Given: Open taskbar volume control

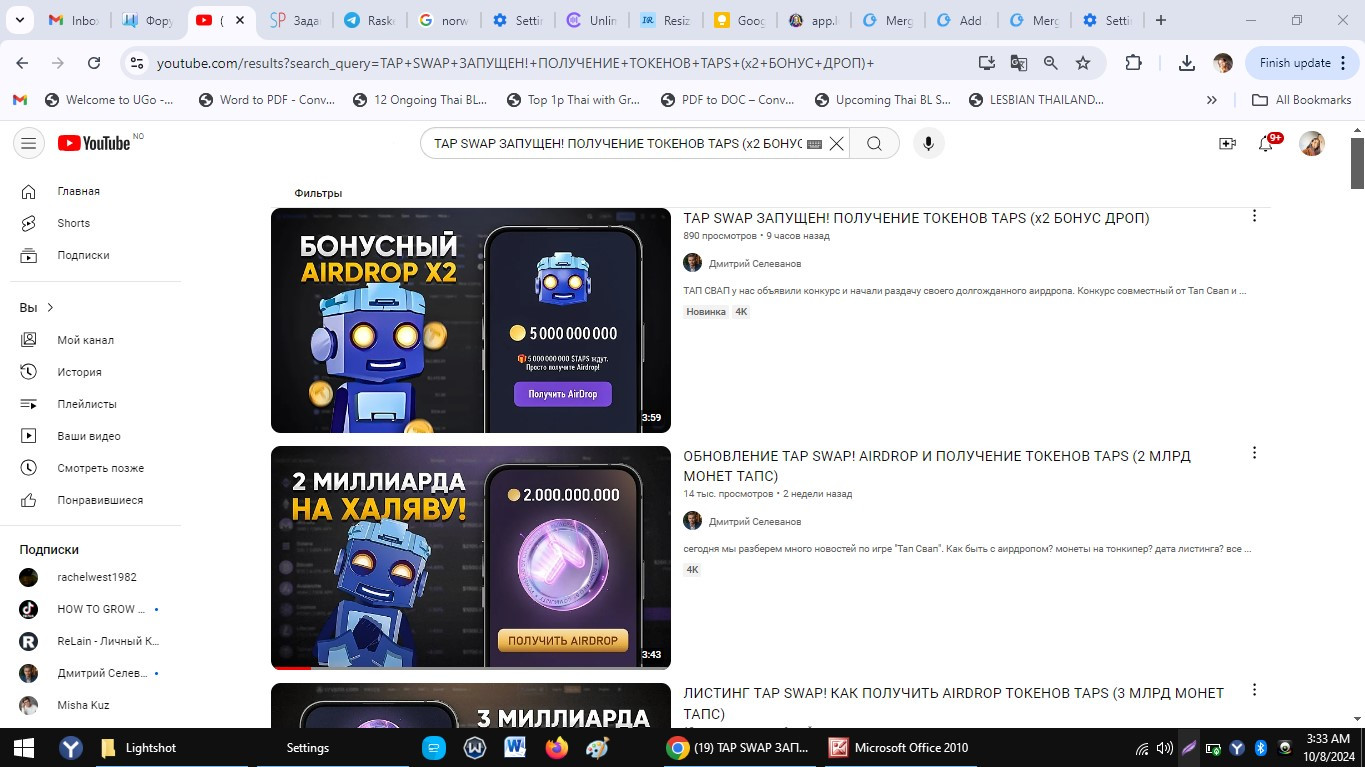Looking at the screenshot, I should pyautogui.click(x=1165, y=748).
